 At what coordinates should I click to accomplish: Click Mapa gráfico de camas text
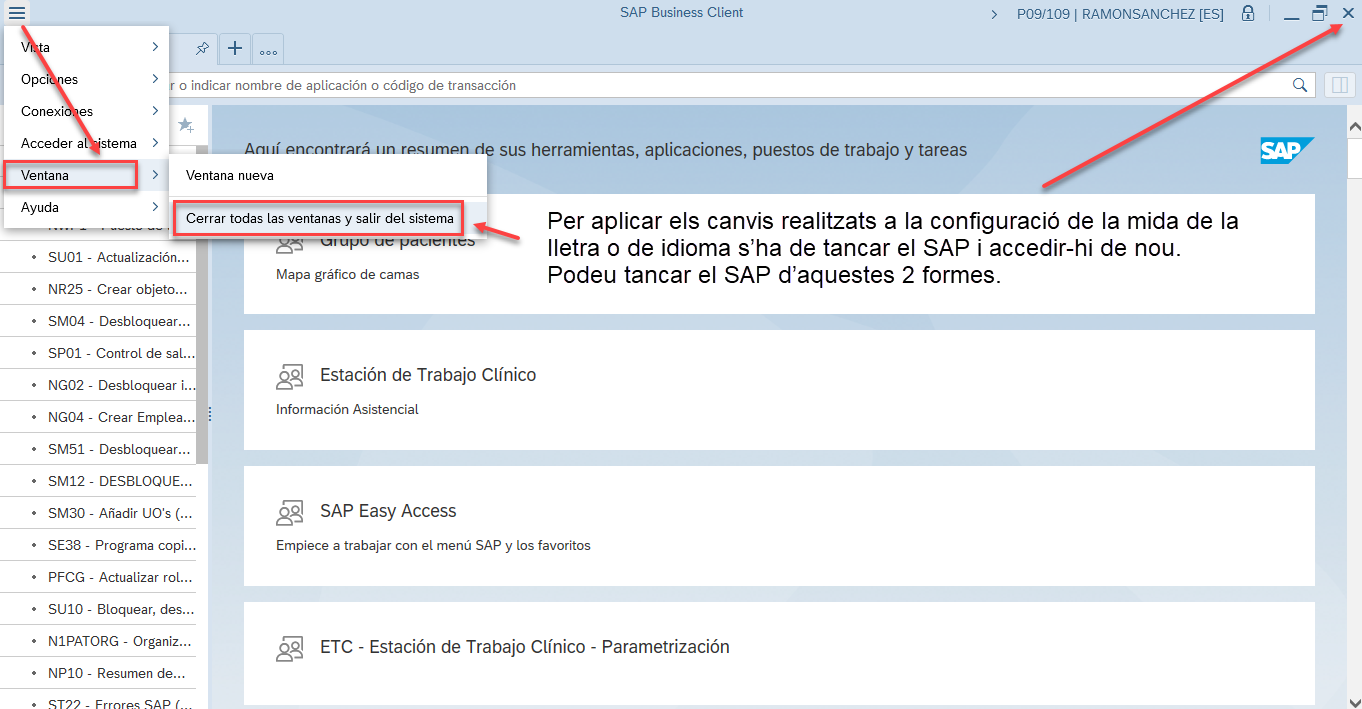[x=347, y=274]
